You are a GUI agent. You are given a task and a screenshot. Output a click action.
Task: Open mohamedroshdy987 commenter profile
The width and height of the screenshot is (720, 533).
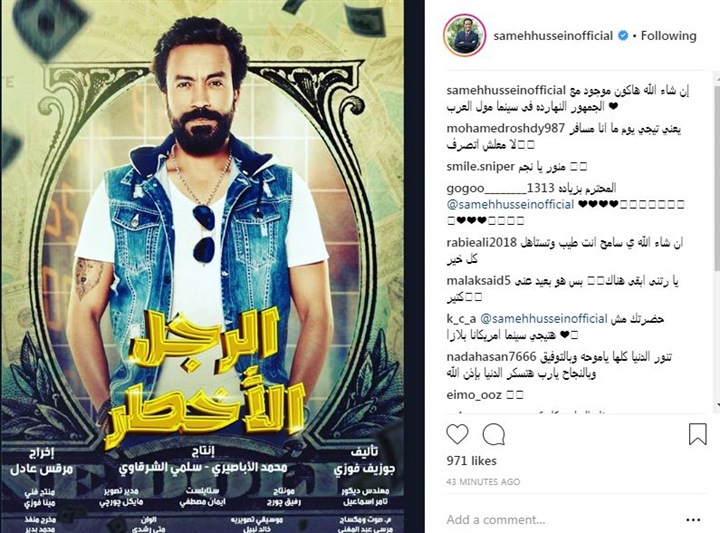click(x=506, y=129)
